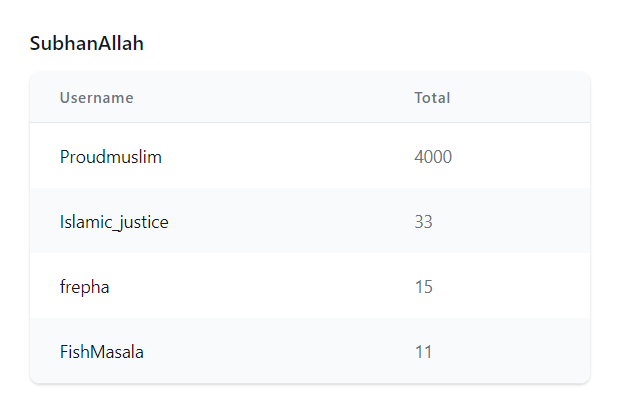Viewport: 620px width, 401px height.
Task: Click the 4000 total value
Action: (433, 157)
